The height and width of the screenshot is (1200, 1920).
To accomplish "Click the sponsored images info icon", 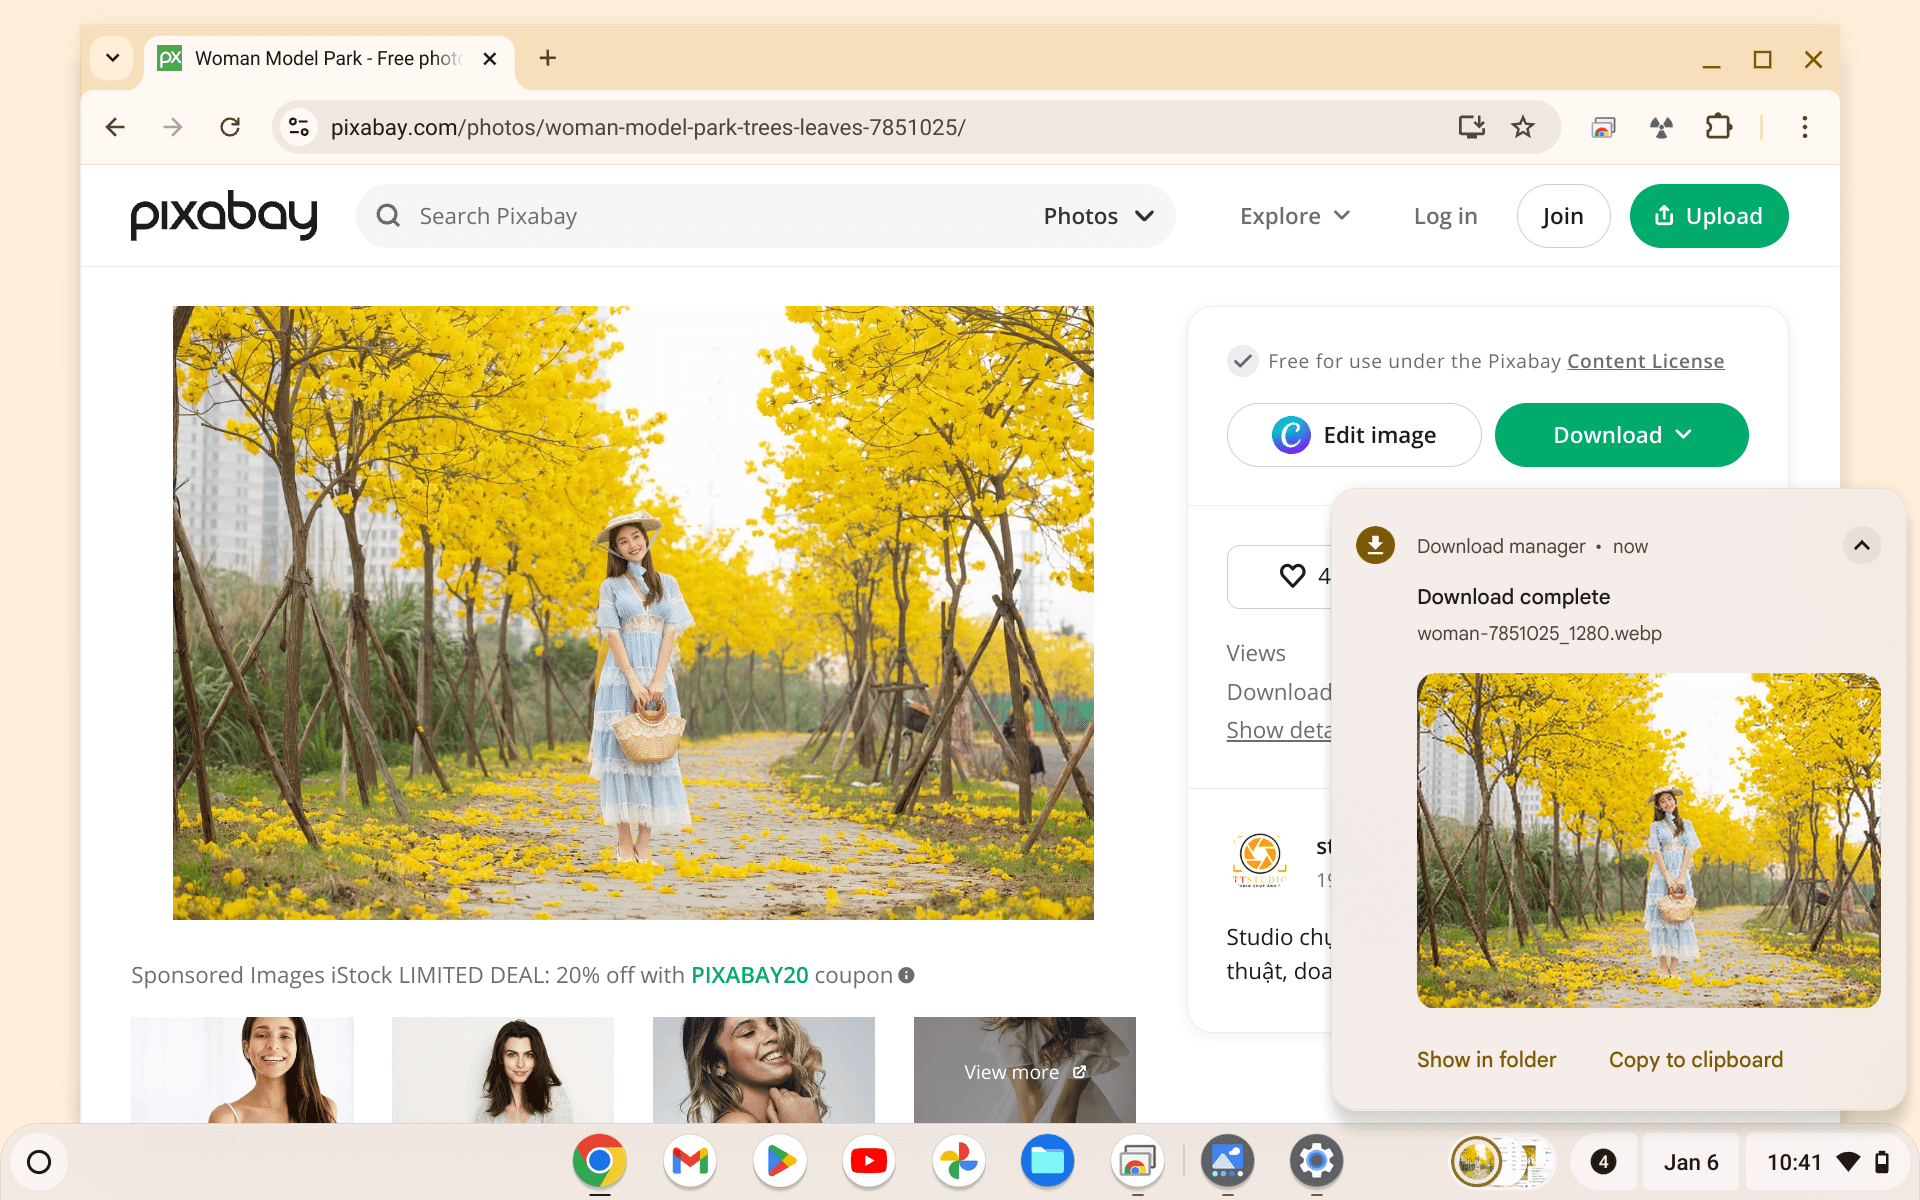I will coord(906,975).
